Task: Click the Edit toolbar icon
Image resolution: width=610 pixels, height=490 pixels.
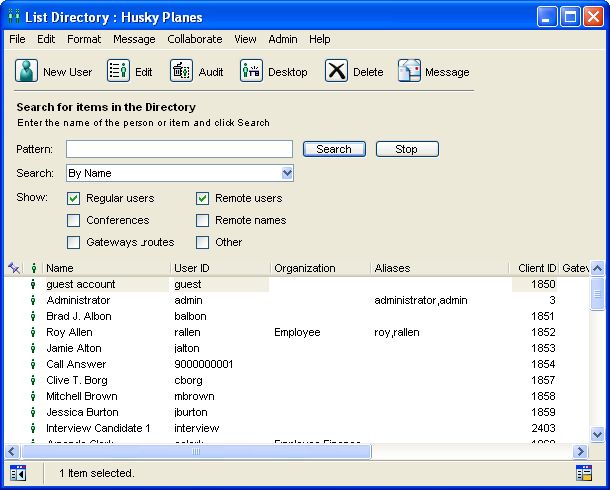Action: (118, 71)
